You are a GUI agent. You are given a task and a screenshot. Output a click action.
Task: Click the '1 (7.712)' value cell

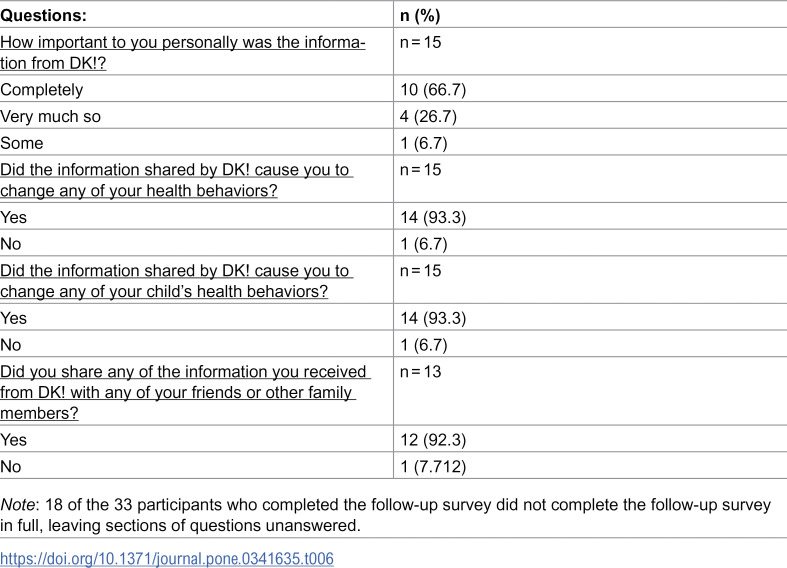[433, 467]
